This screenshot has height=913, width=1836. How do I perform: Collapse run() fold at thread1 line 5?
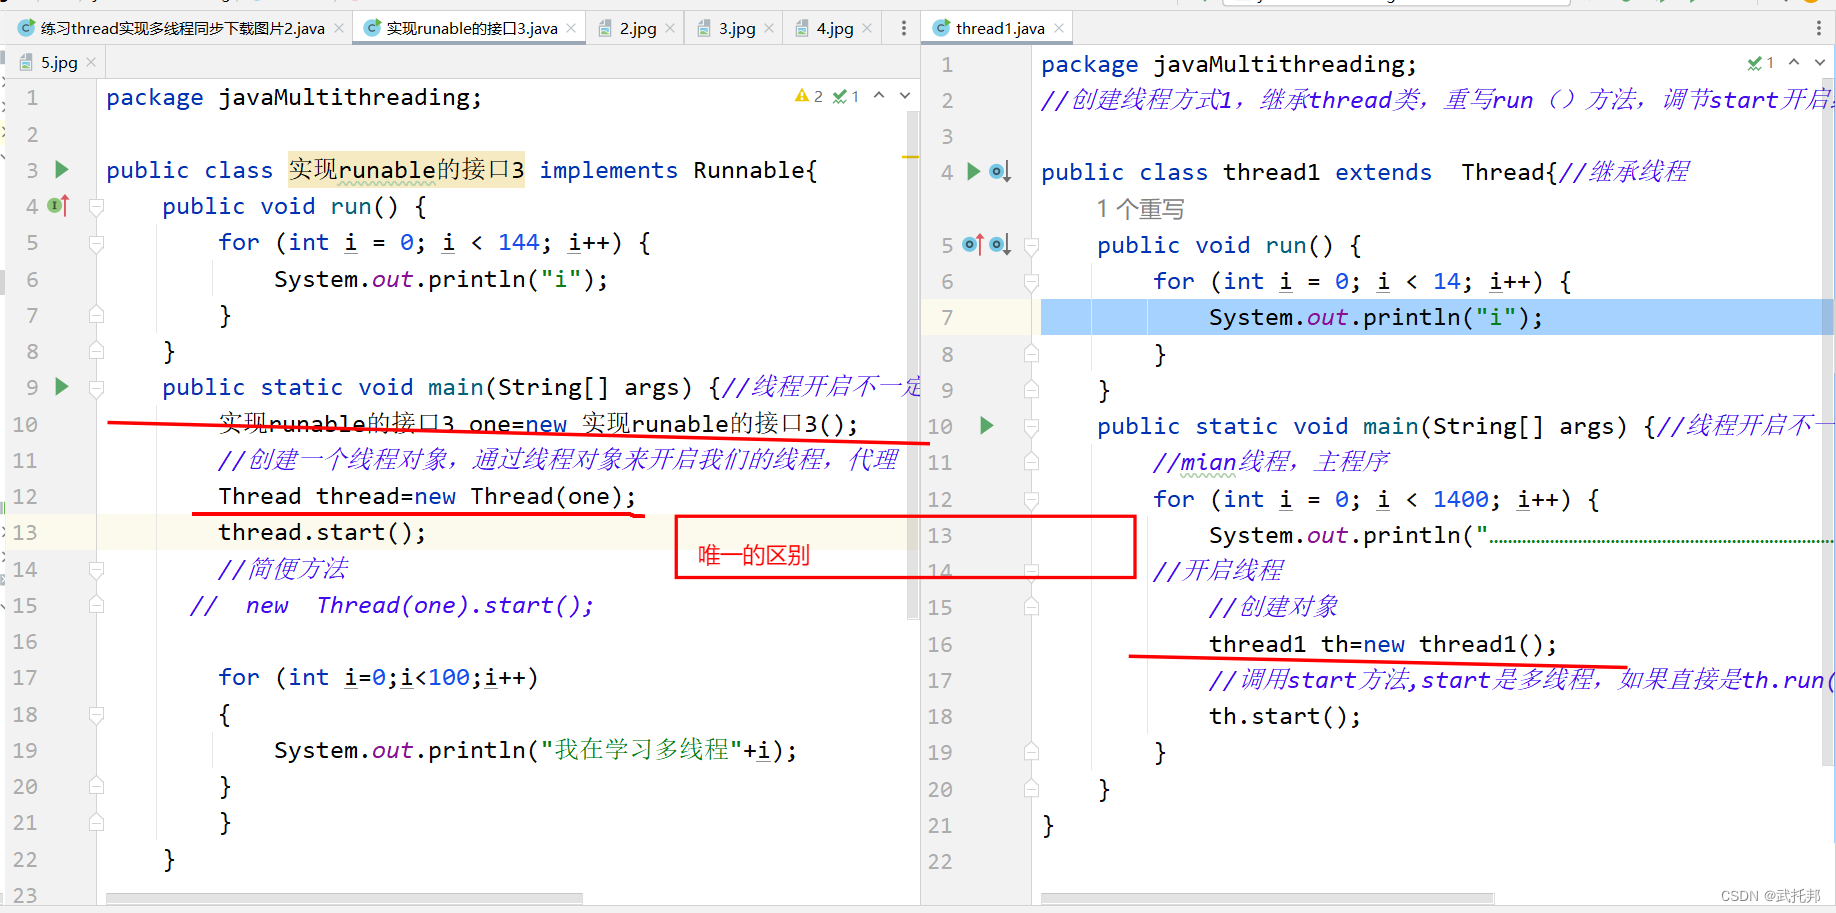coord(1031,245)
